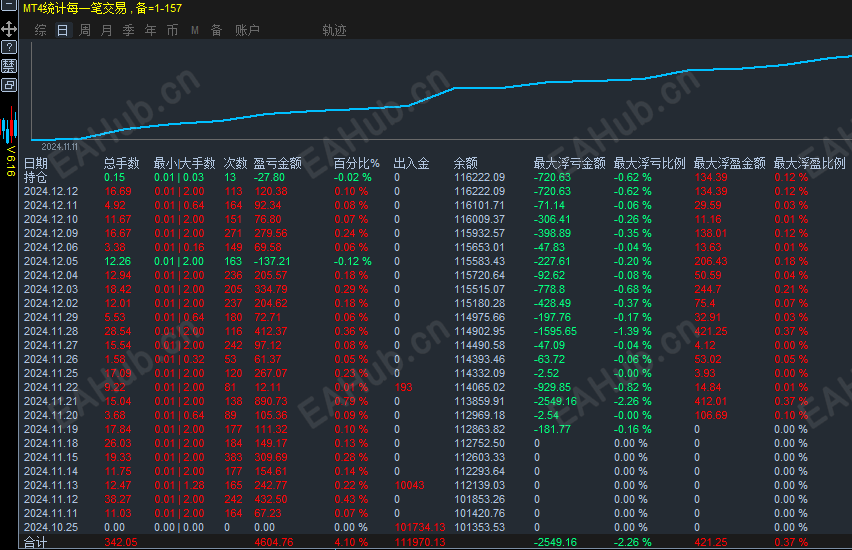852x550 pixels.
Task: Click the balance 116222.09 in 持仓 row
Action: (x=480, y=177)
